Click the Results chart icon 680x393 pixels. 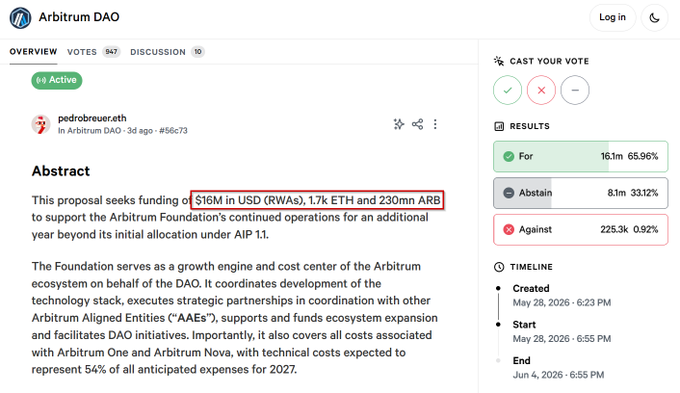point(499,126)
